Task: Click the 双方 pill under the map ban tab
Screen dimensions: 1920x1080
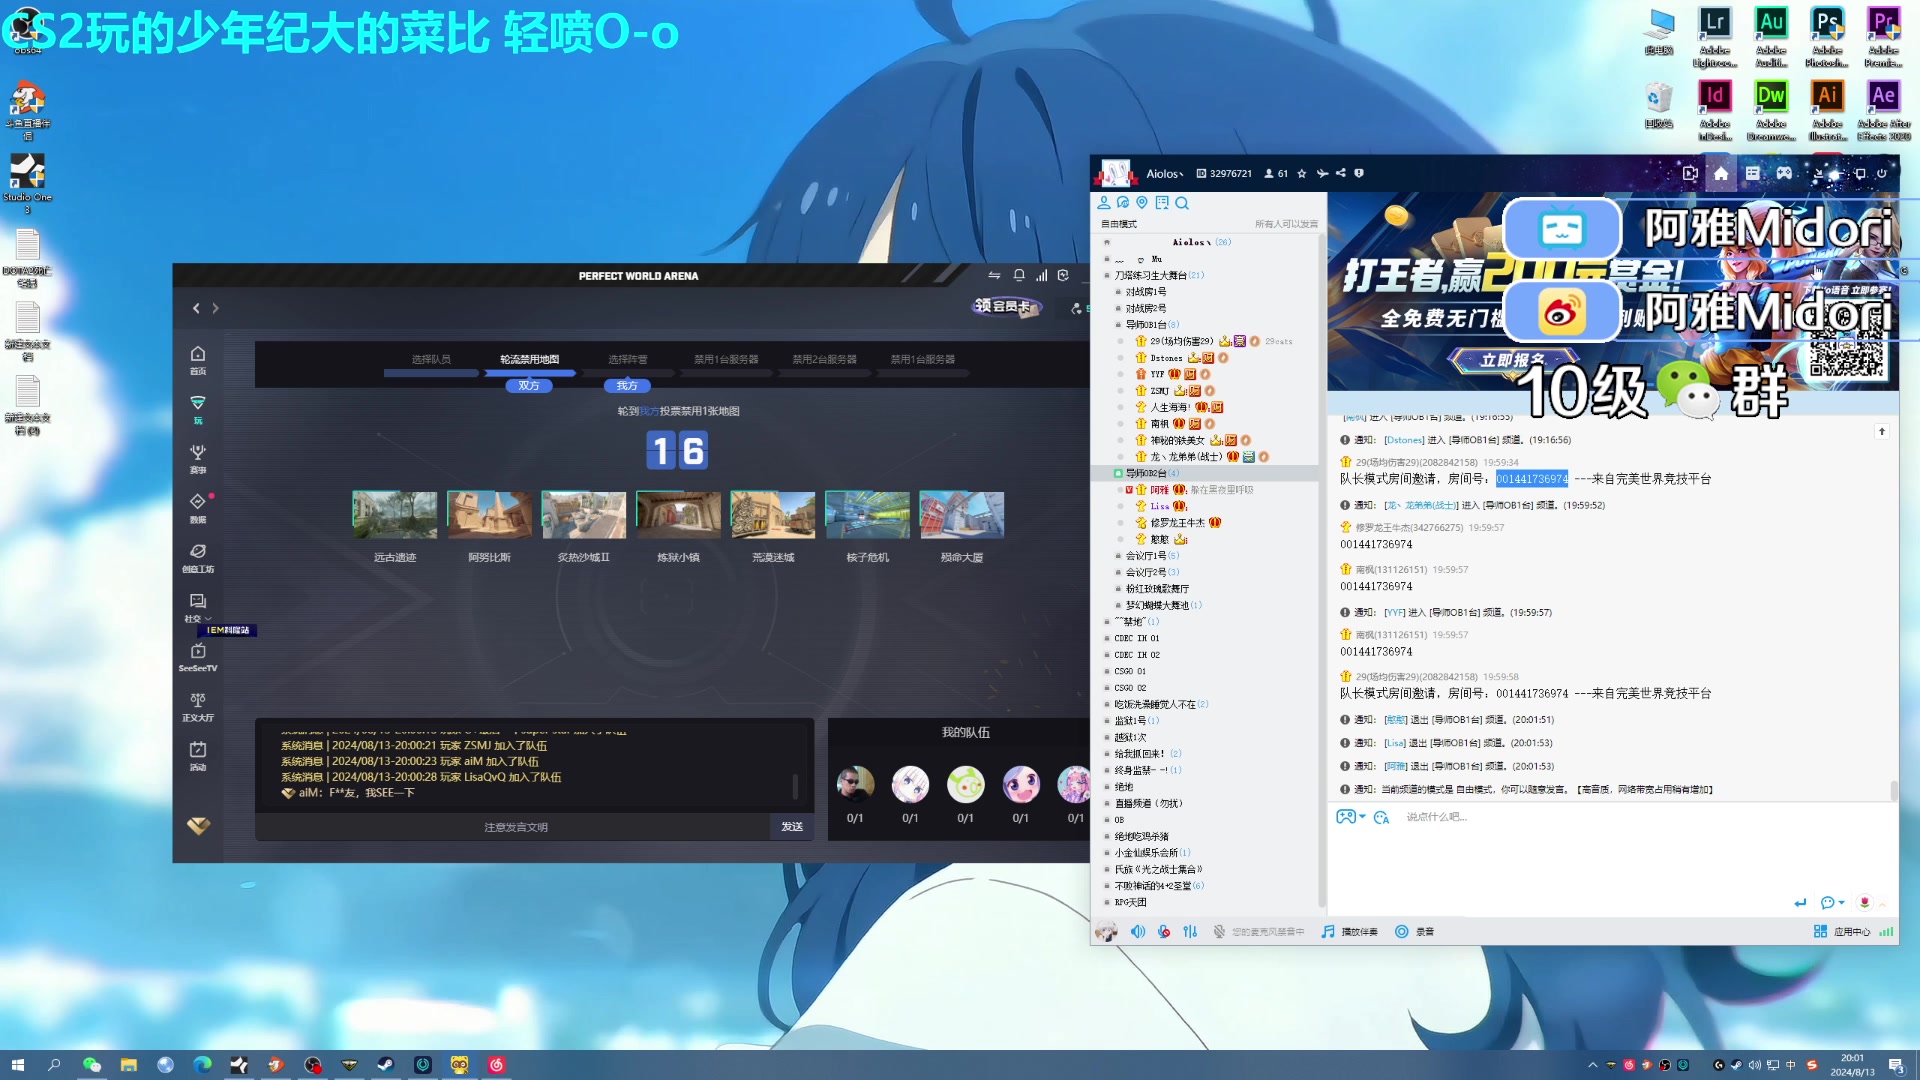Action: (529, 386)
